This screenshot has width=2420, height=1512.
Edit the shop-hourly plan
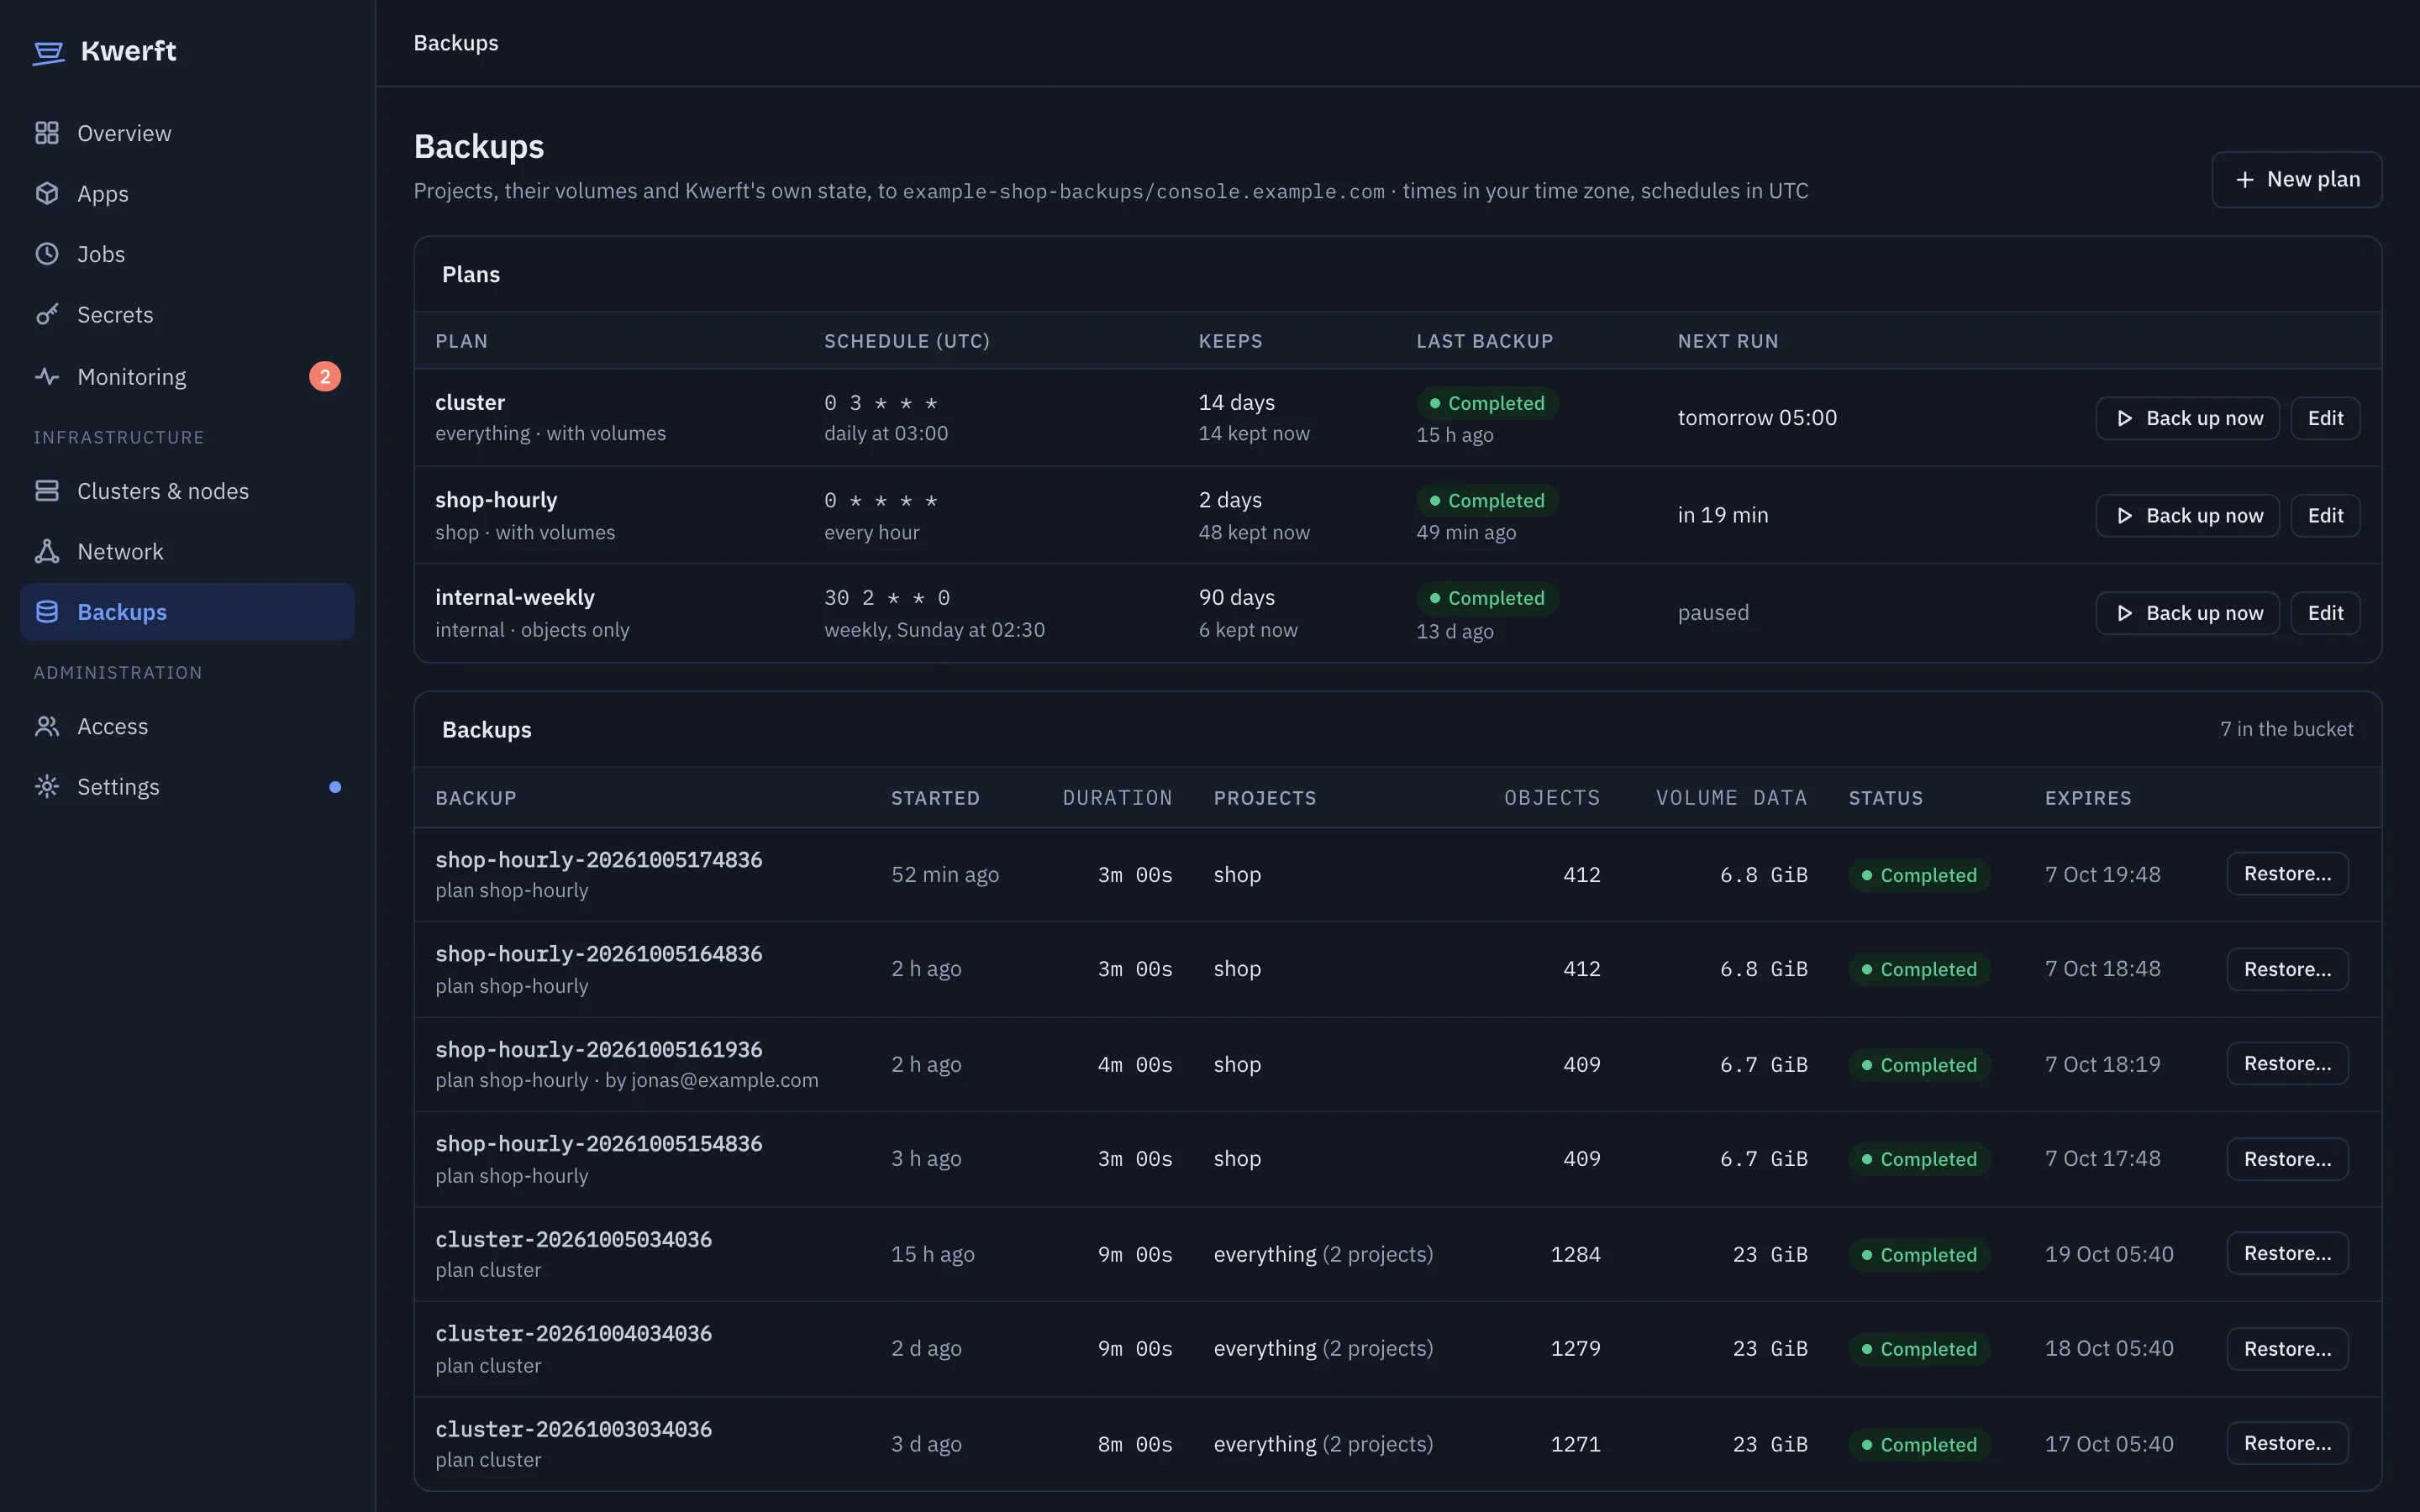point(2325,516)
